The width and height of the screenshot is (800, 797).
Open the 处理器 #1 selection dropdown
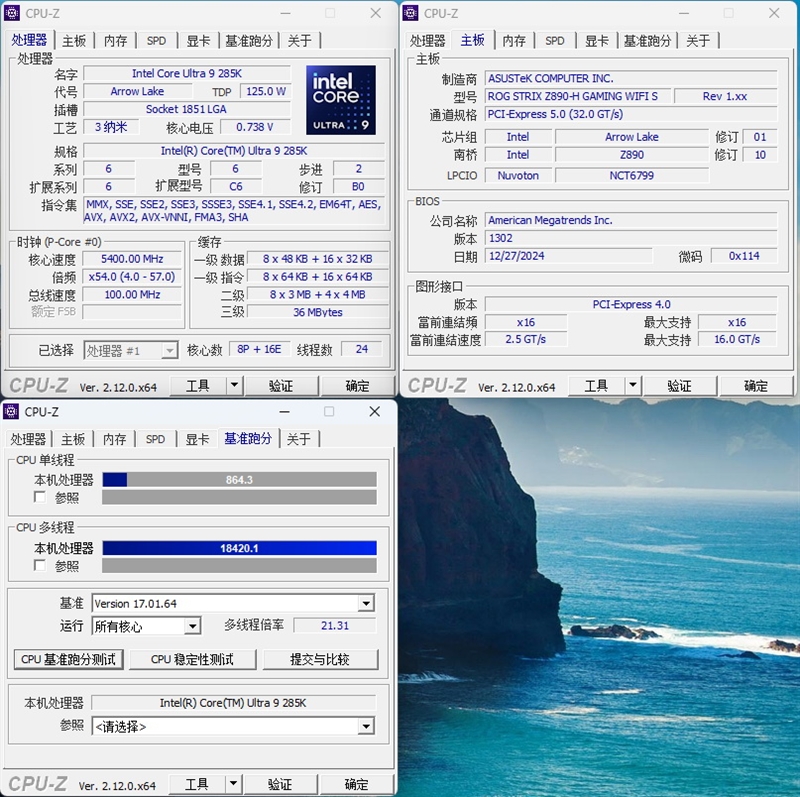coord(170,351)
